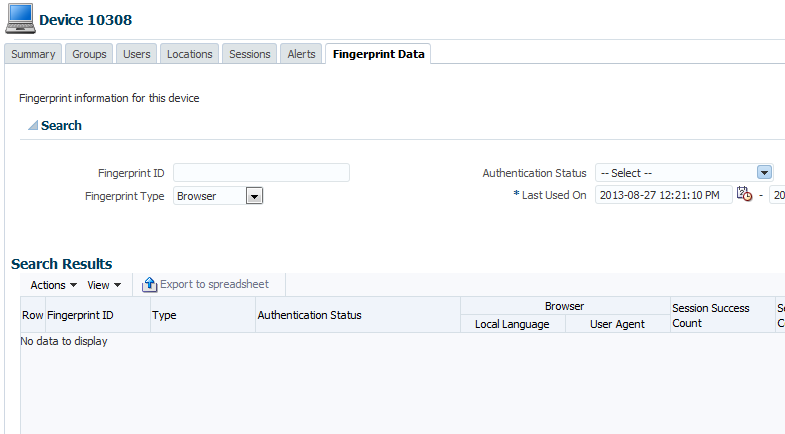The image size is (785, 434).
Task: Click the Search Results heading
Action: (x=62, y=264)
